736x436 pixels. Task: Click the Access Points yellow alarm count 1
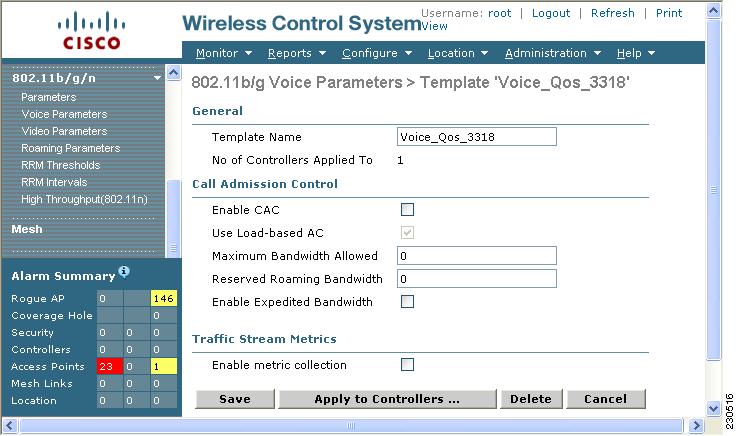[164, 366]
